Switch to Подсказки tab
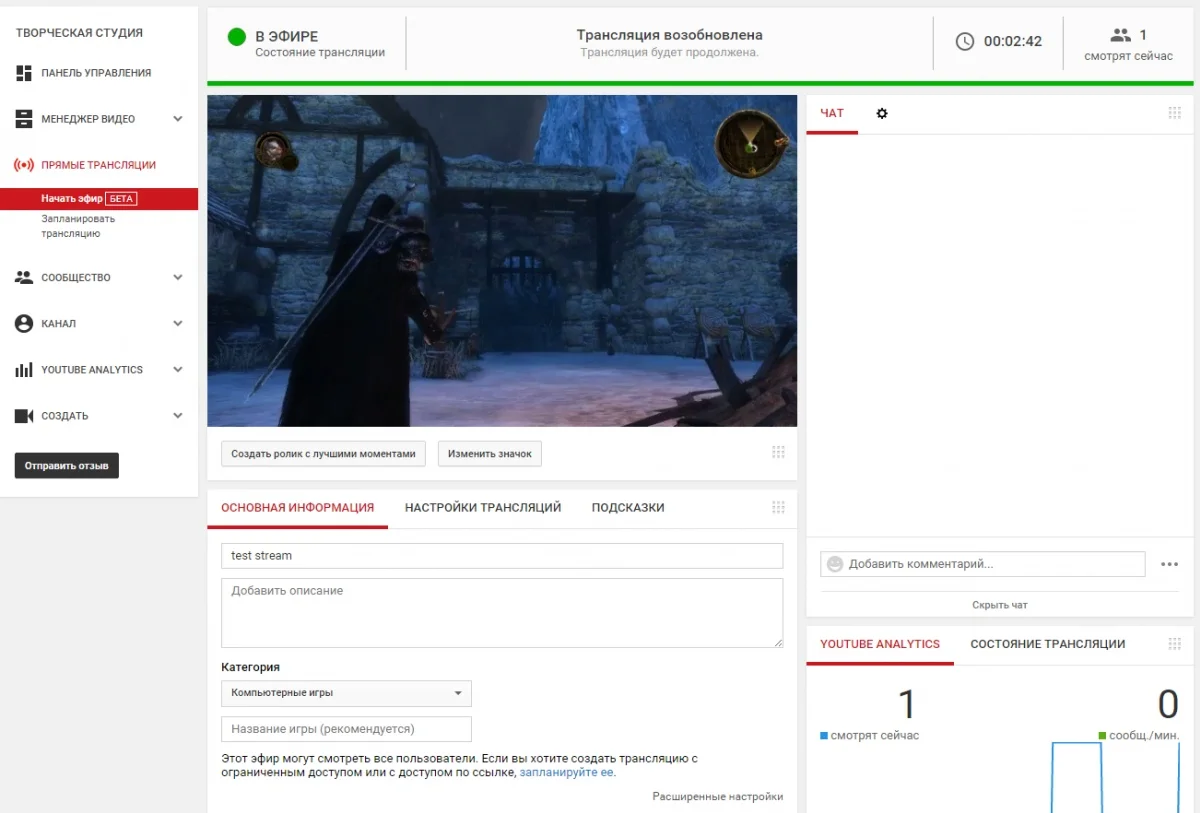Screen dimensions: 1200x813 (628, 508)
